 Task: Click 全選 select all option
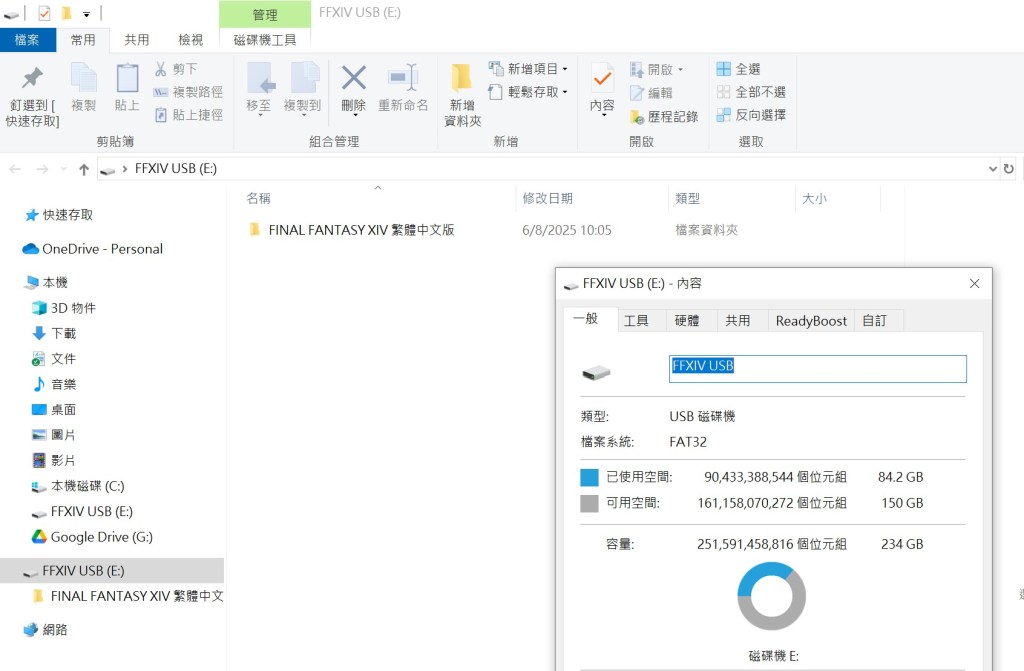738,69
